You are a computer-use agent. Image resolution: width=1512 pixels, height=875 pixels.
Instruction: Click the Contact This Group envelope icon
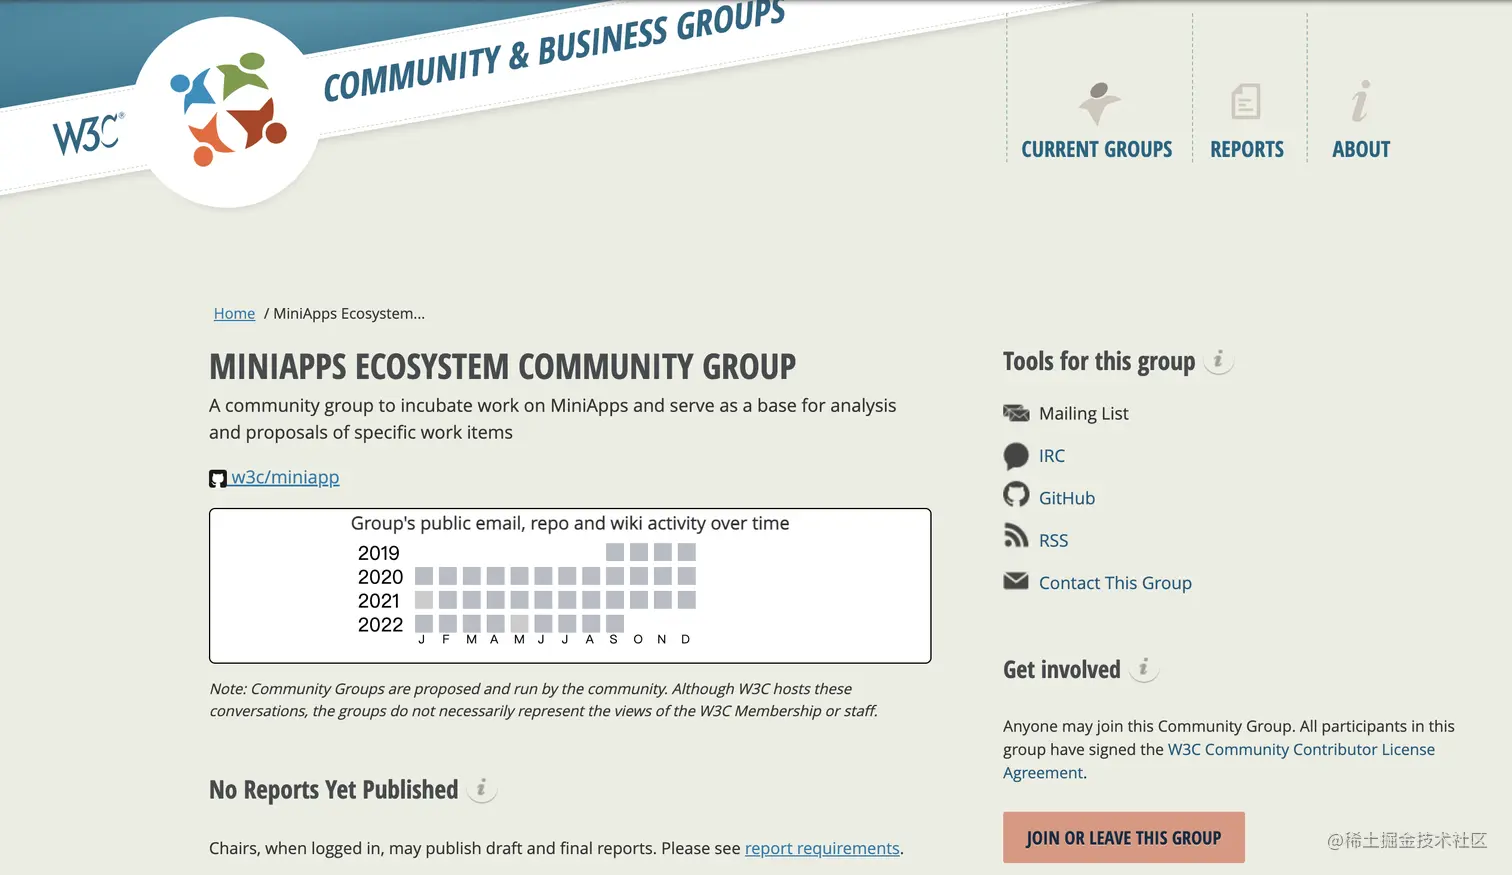click(x=1016, y=581)
